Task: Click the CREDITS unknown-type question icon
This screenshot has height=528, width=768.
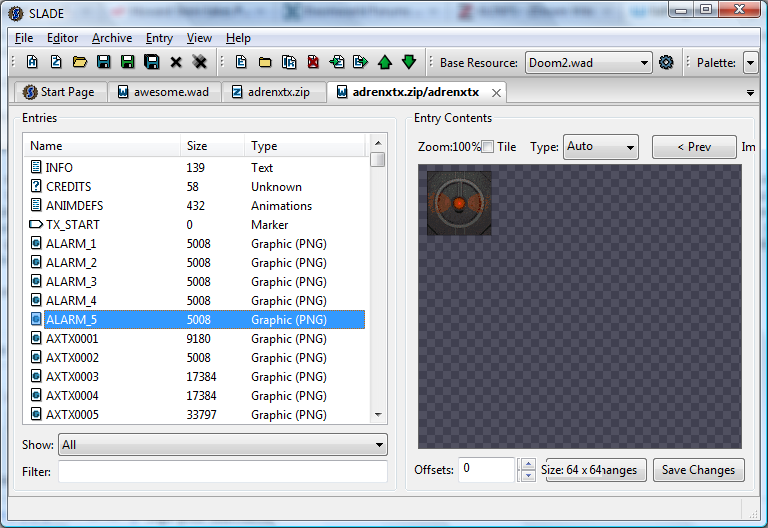Action: tap(36, 186)
